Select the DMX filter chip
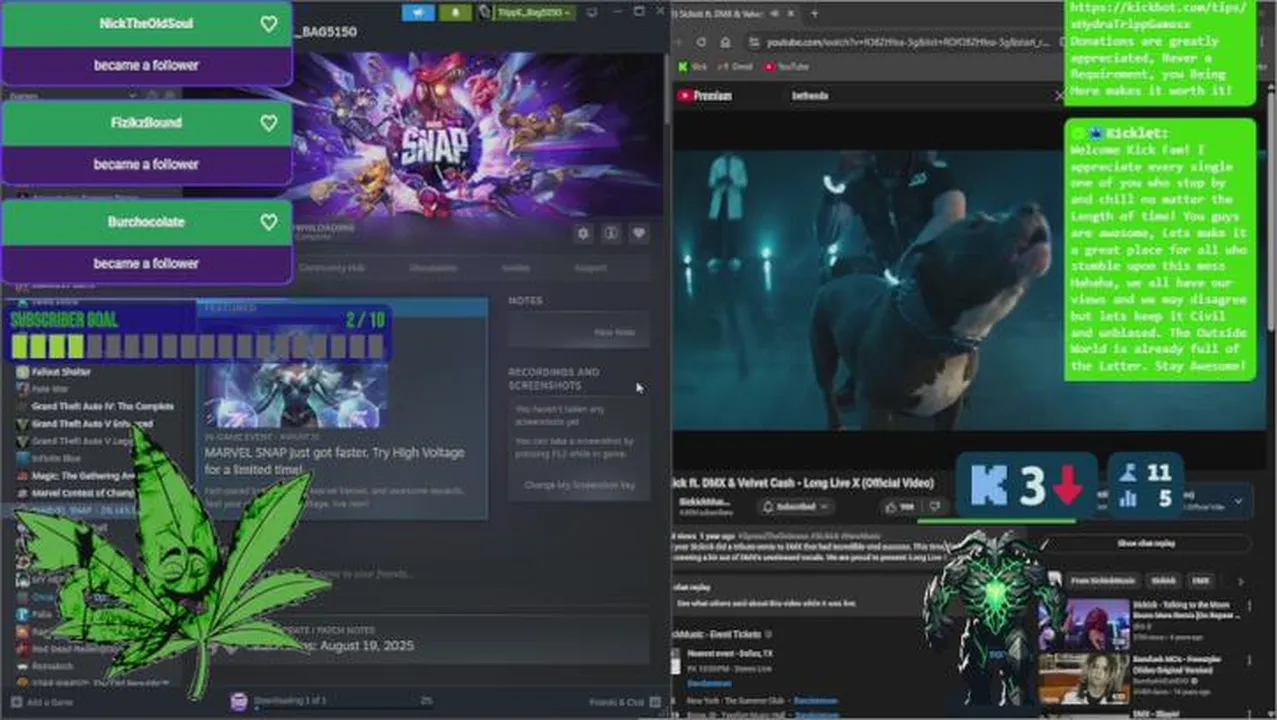The width and height of the screenshot is (1277, 720). click(1200, 581)
